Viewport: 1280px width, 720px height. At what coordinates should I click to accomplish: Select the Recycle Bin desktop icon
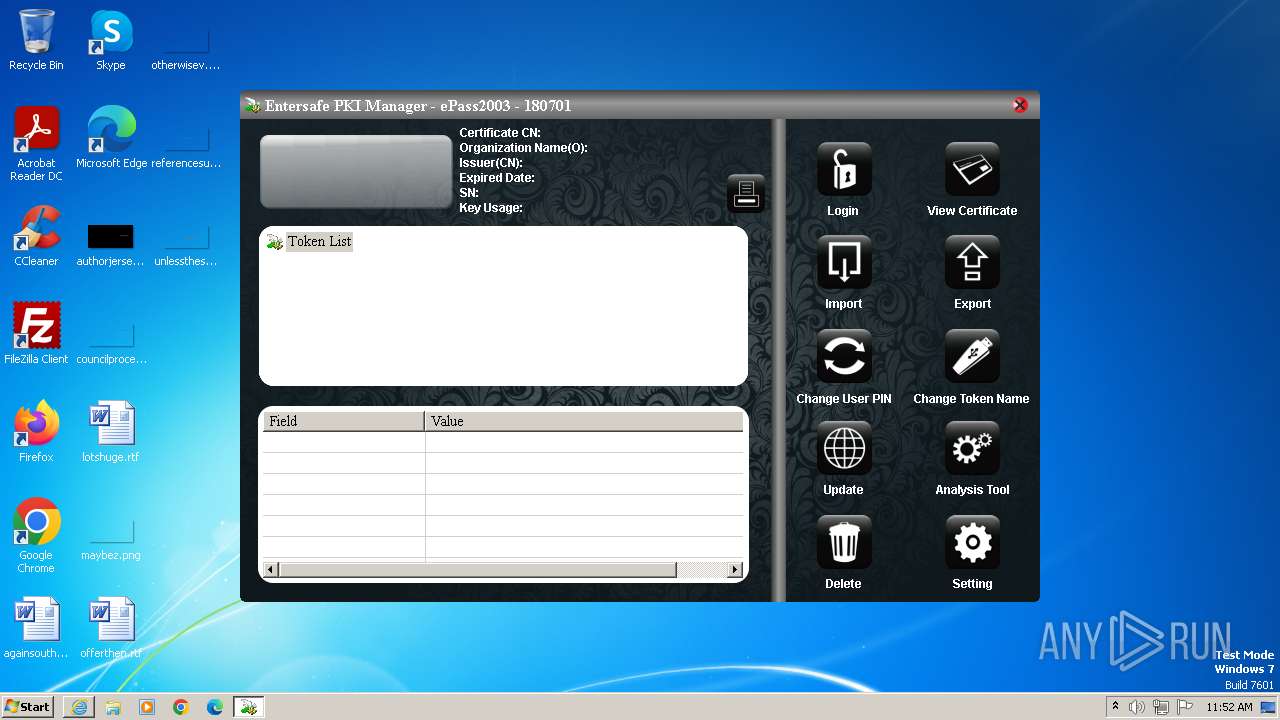click(36, 40)
